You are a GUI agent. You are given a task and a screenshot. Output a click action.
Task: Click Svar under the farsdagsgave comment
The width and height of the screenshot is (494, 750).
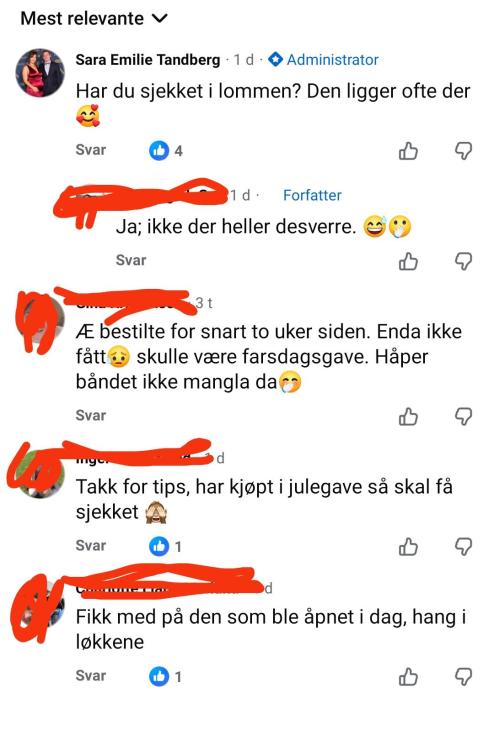91,415
